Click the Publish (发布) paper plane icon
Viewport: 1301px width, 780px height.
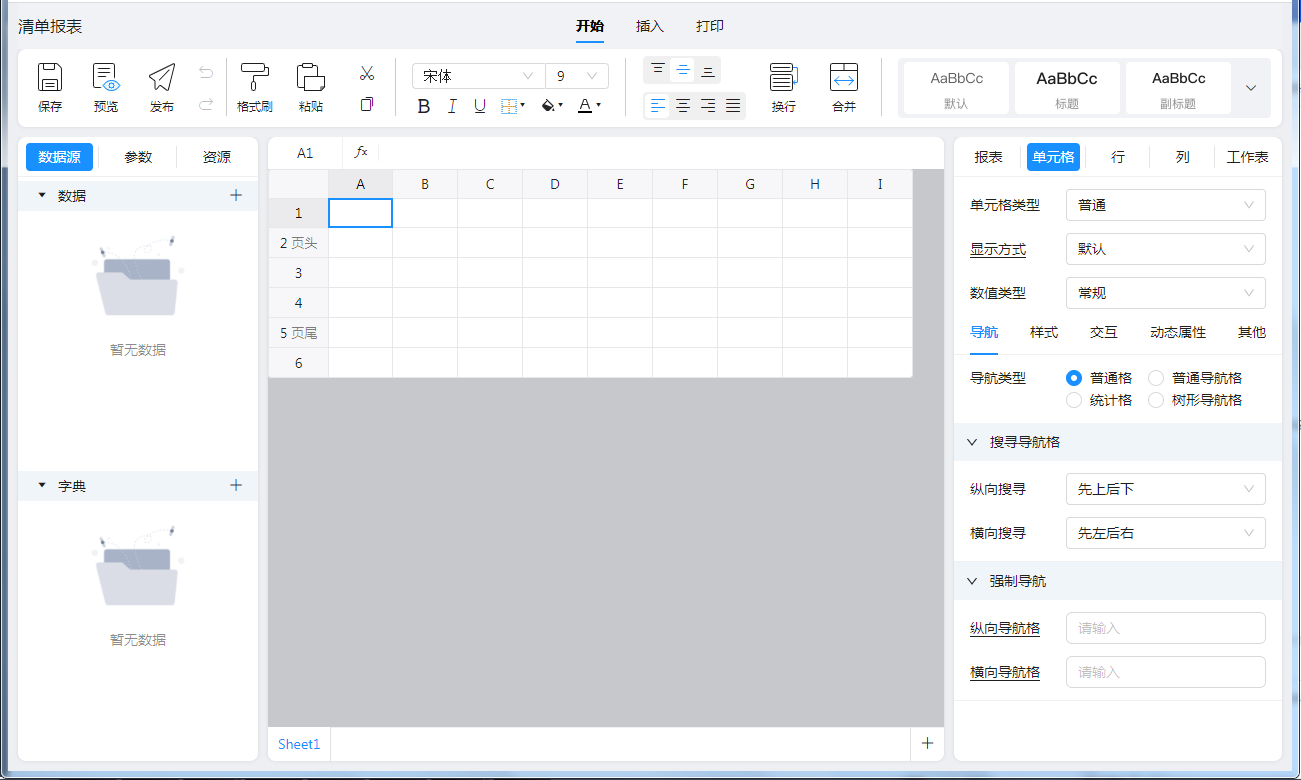point(161,78)
